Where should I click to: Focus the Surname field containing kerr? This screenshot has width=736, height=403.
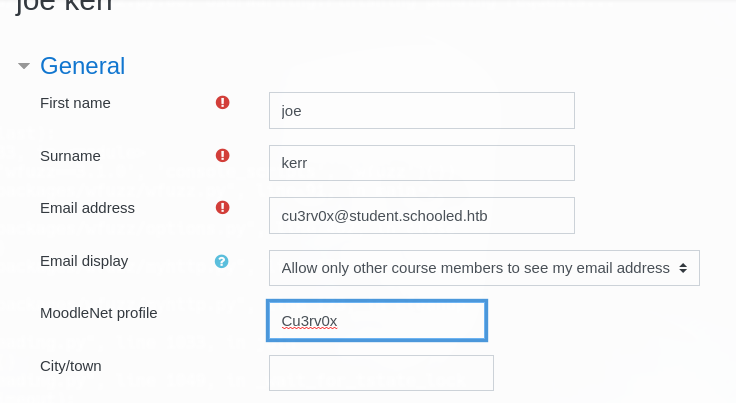422,163
